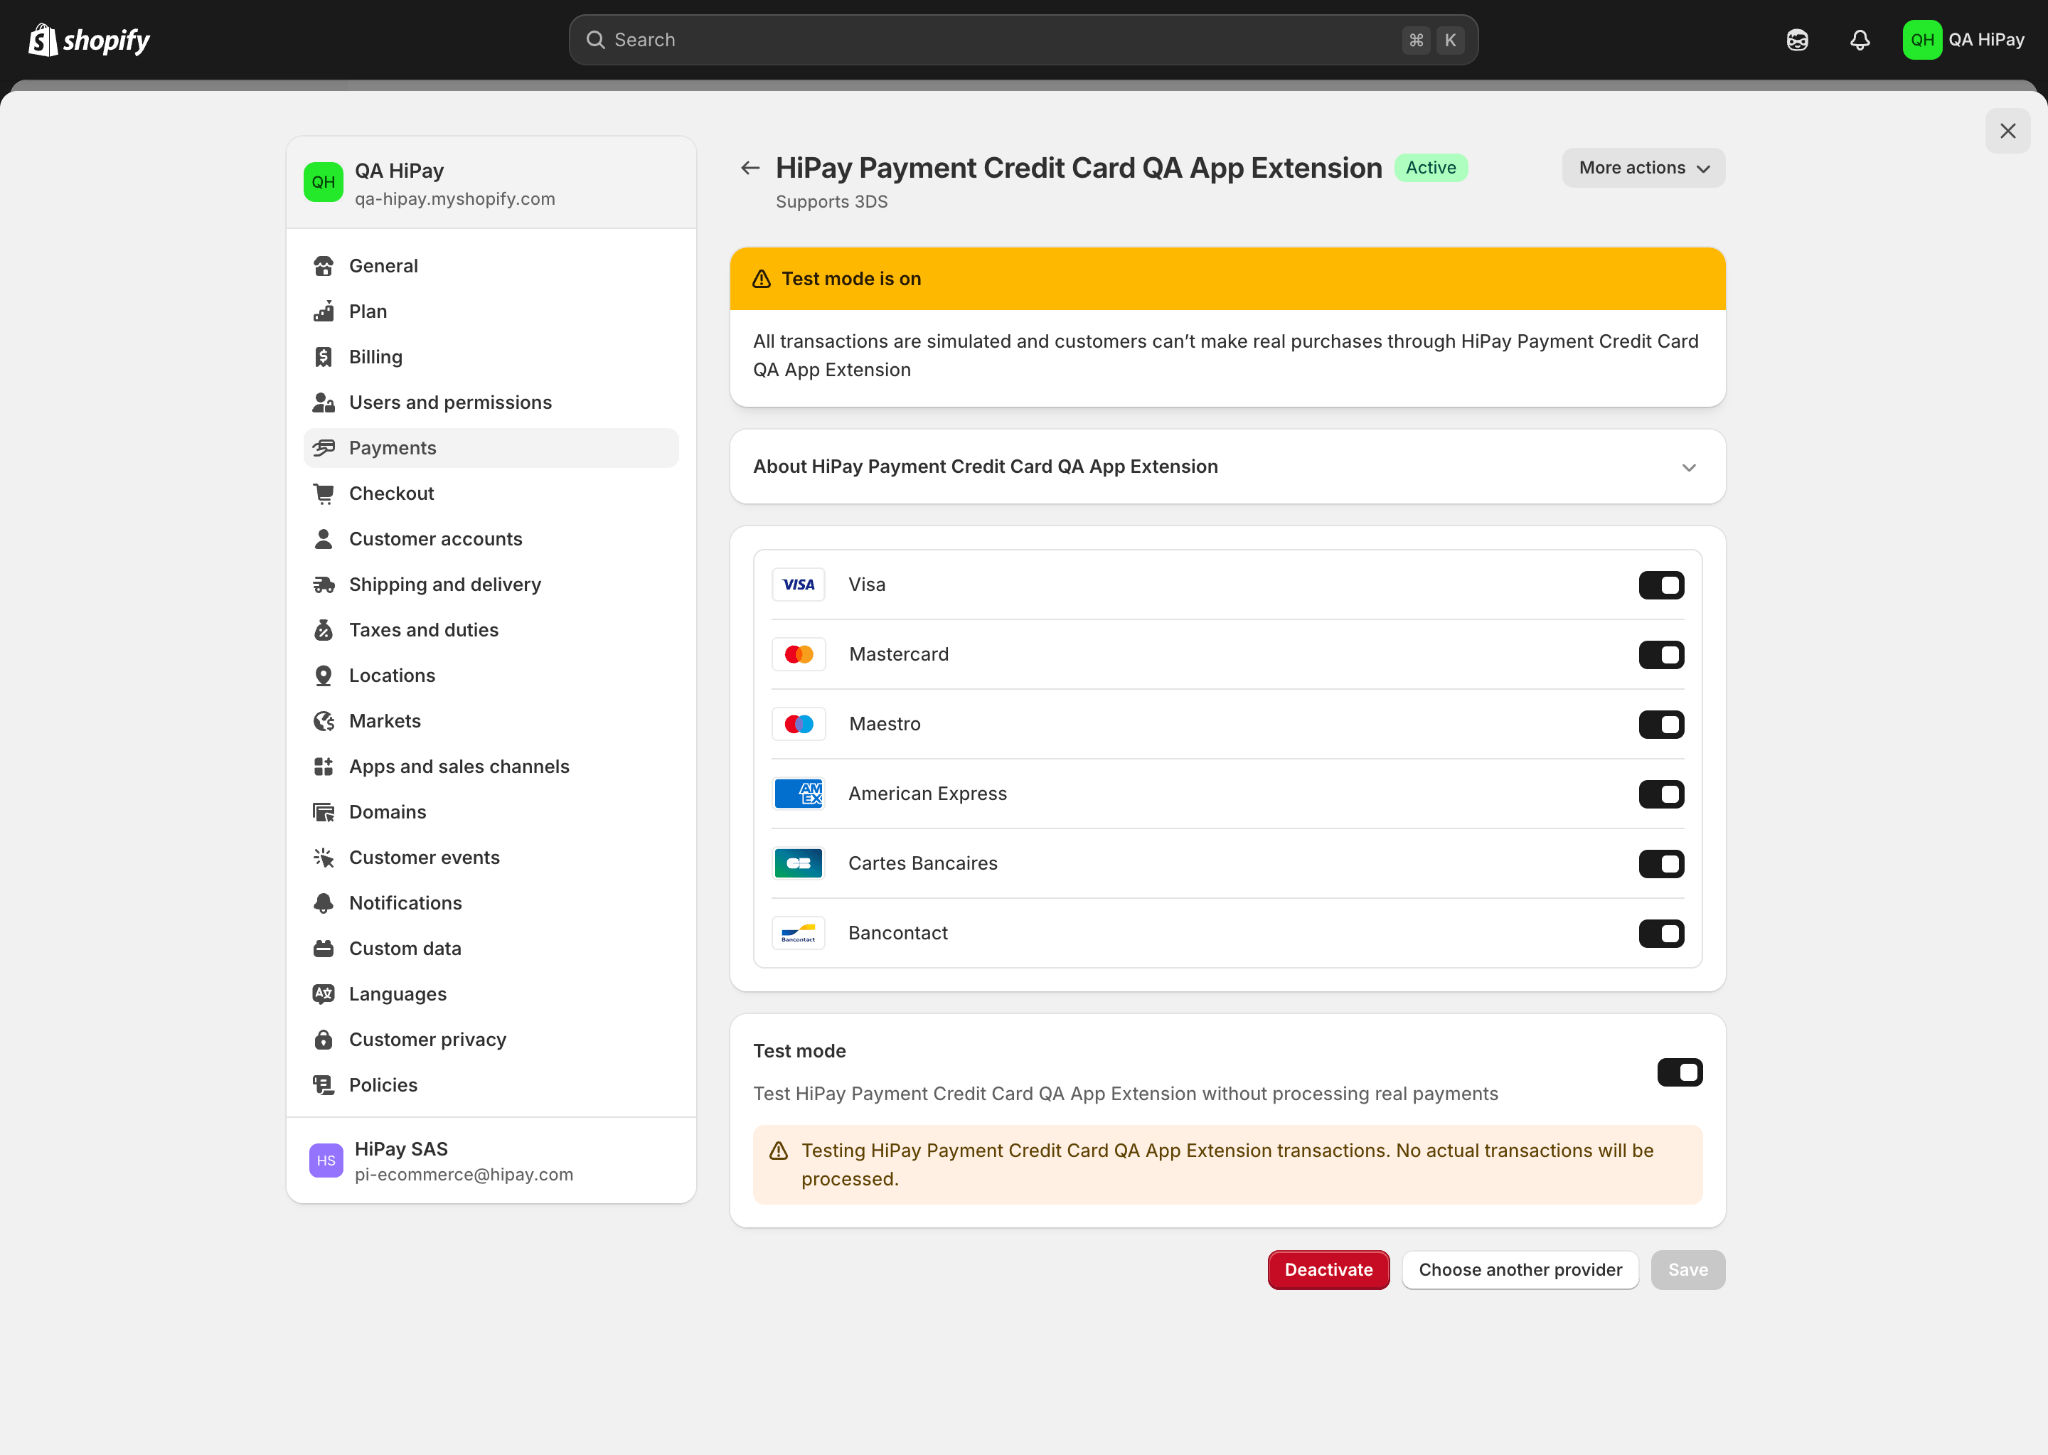The height and width of the screenshot is (1455, 2048).
Task: Open Customer accounts settings
Action: click(491, 539)
